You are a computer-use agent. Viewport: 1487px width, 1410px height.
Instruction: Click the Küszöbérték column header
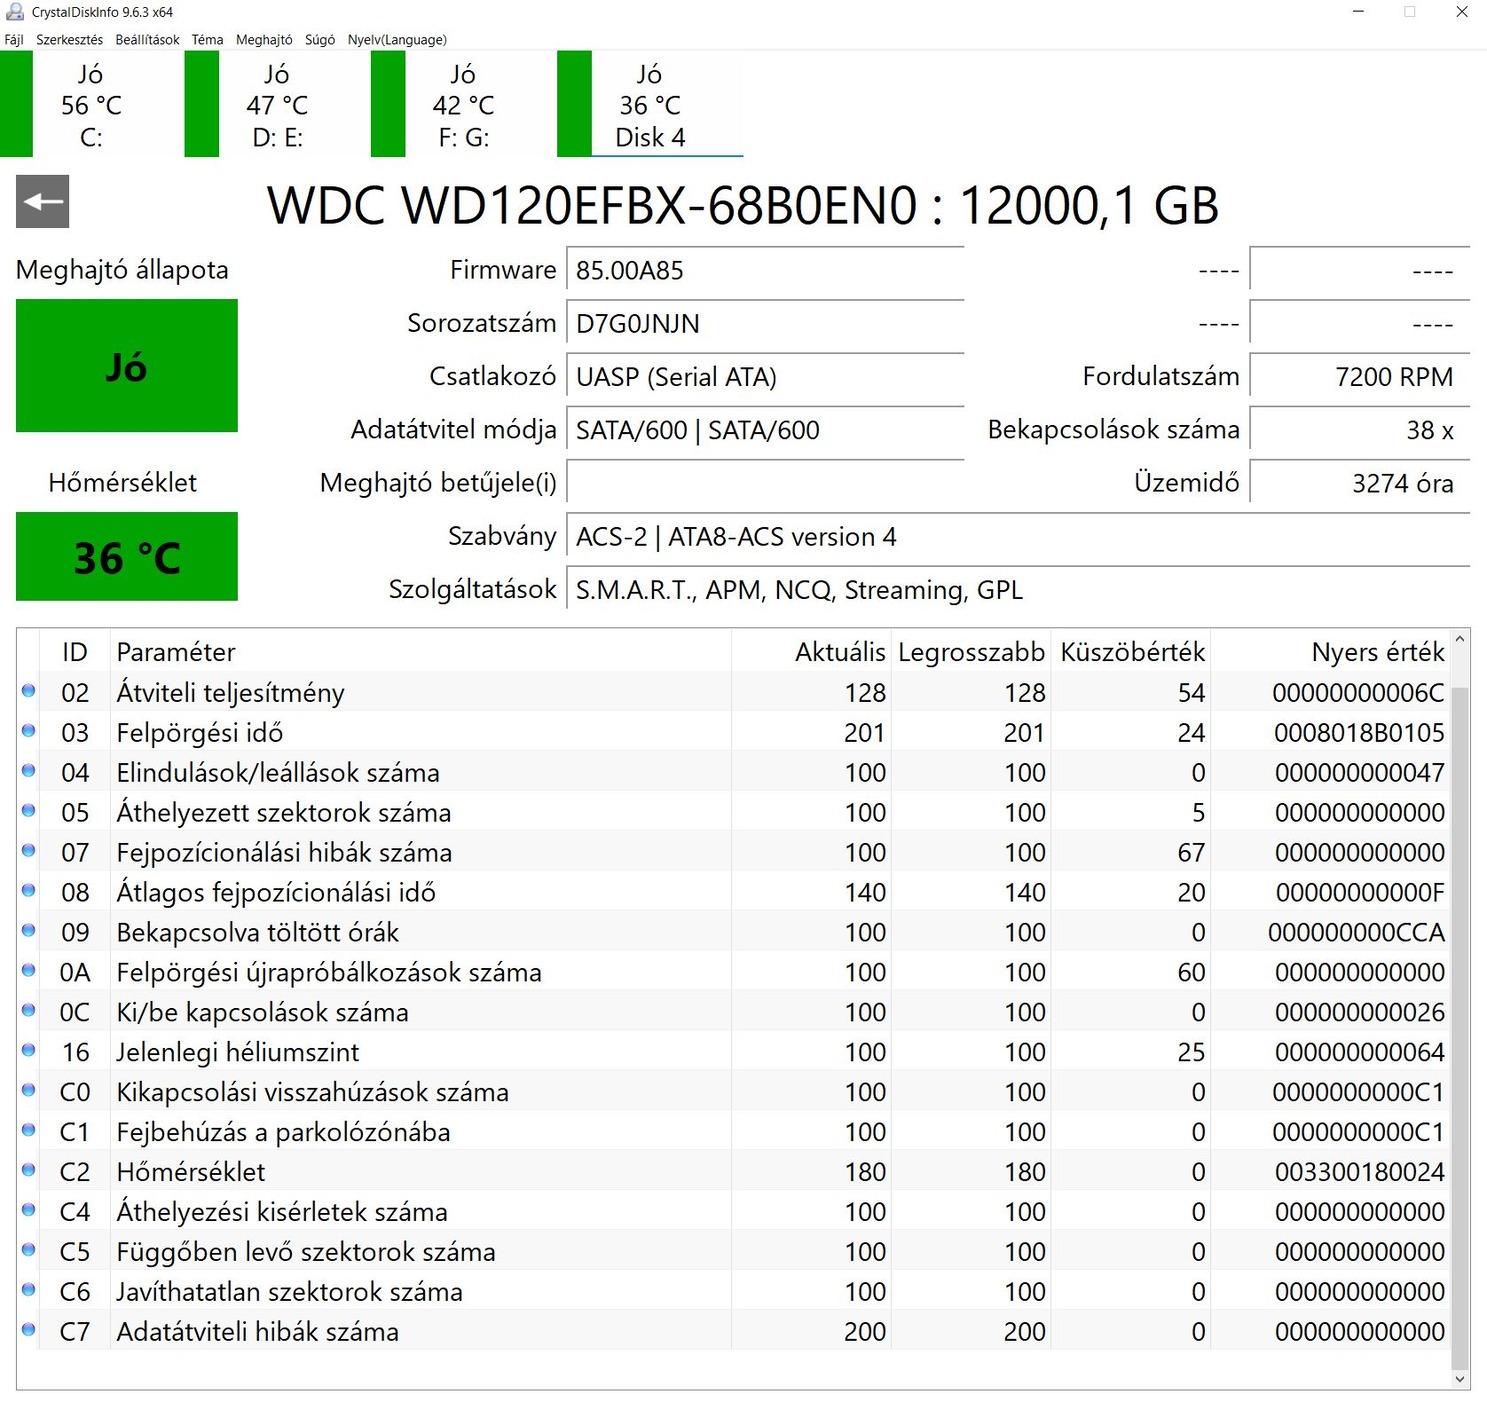tap(1131, 652)
